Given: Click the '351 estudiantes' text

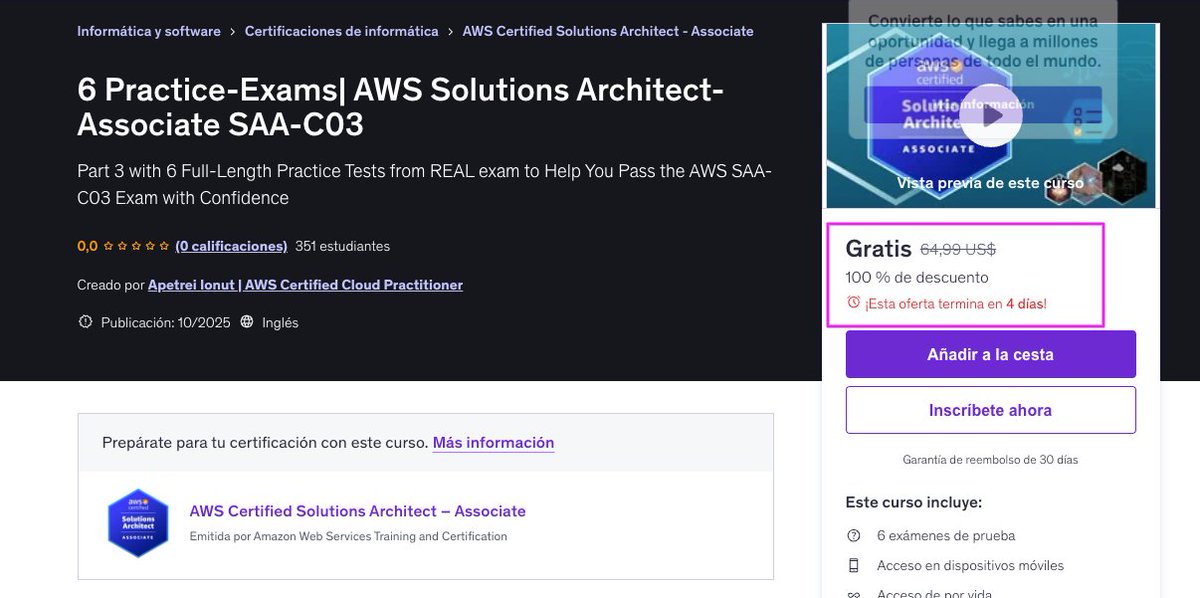Looking at the screenshot, I should (x=342, y=246).
